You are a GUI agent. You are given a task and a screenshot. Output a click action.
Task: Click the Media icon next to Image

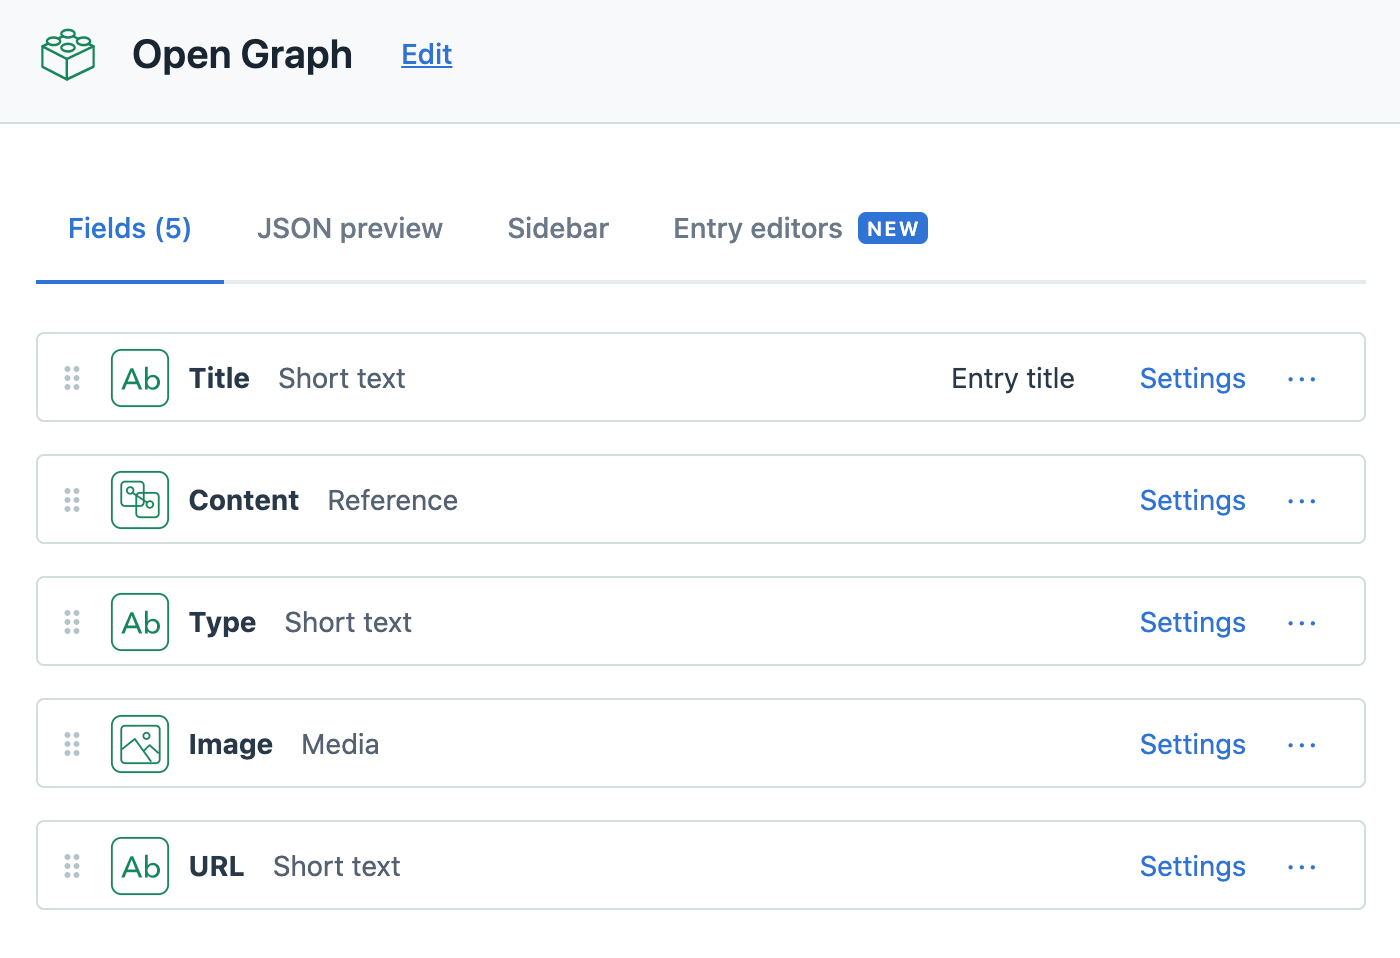139,743
